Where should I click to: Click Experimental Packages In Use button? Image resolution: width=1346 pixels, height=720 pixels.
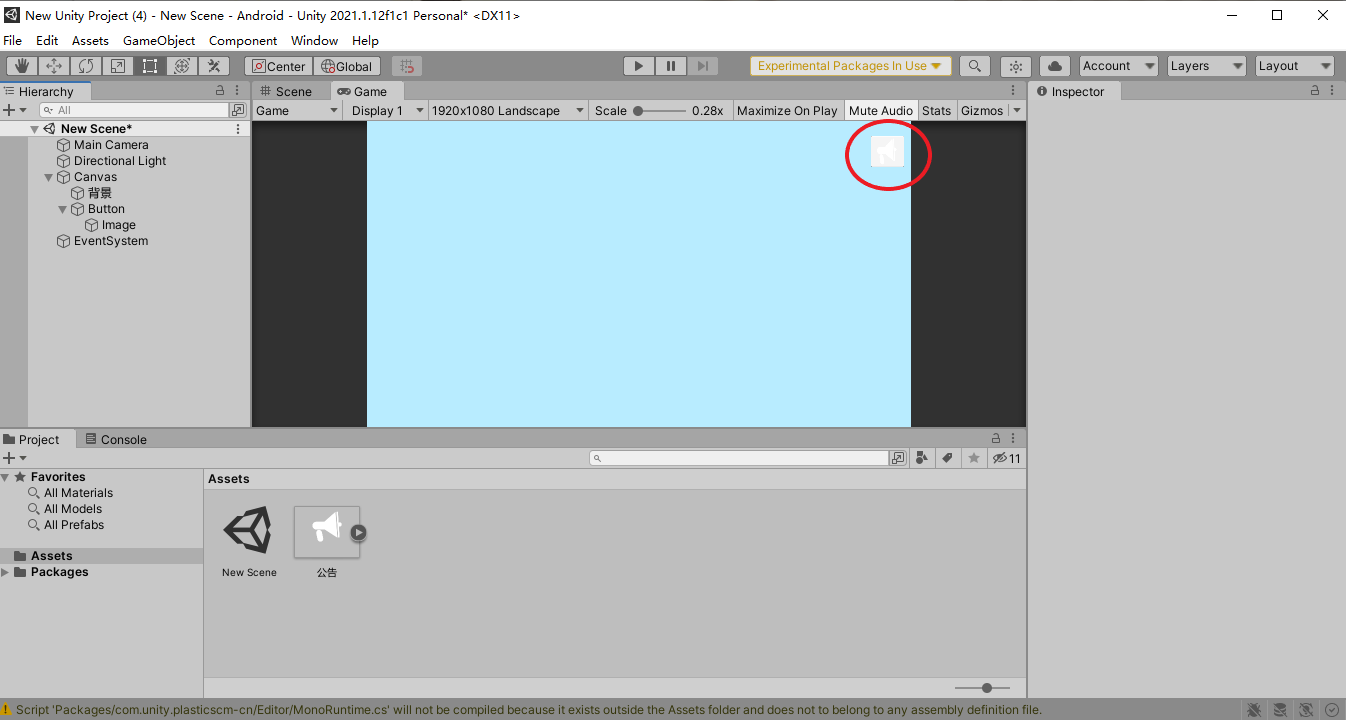coord(850,66)
